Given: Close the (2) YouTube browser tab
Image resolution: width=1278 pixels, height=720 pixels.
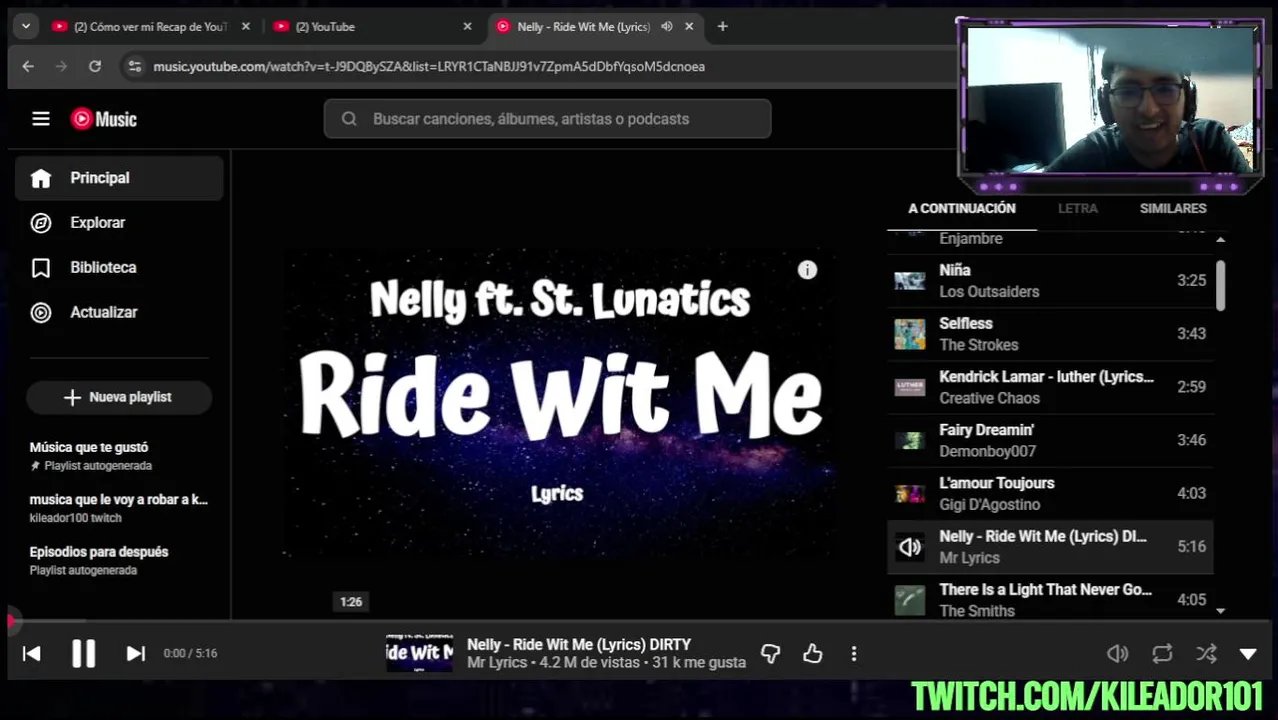Looking at the screenshot, I should pos(467,27).
